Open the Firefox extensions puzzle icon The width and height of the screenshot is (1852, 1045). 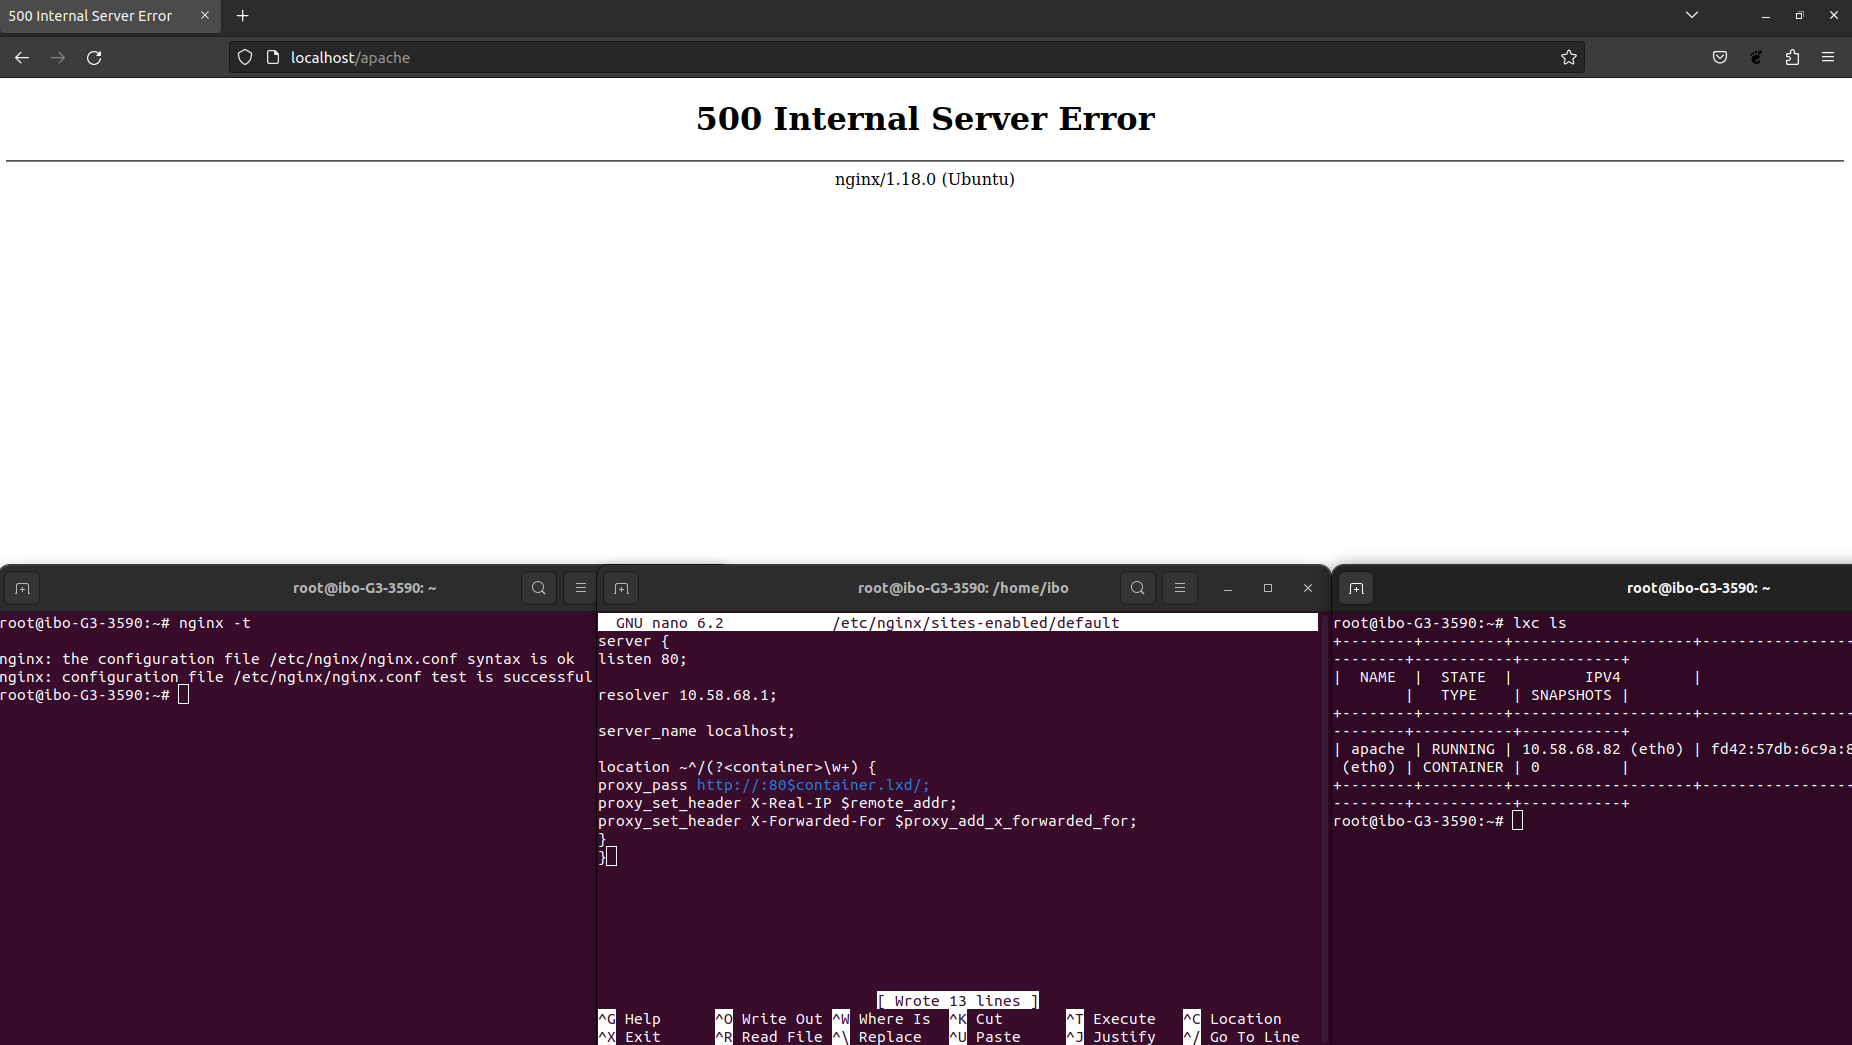point(1792,58)
